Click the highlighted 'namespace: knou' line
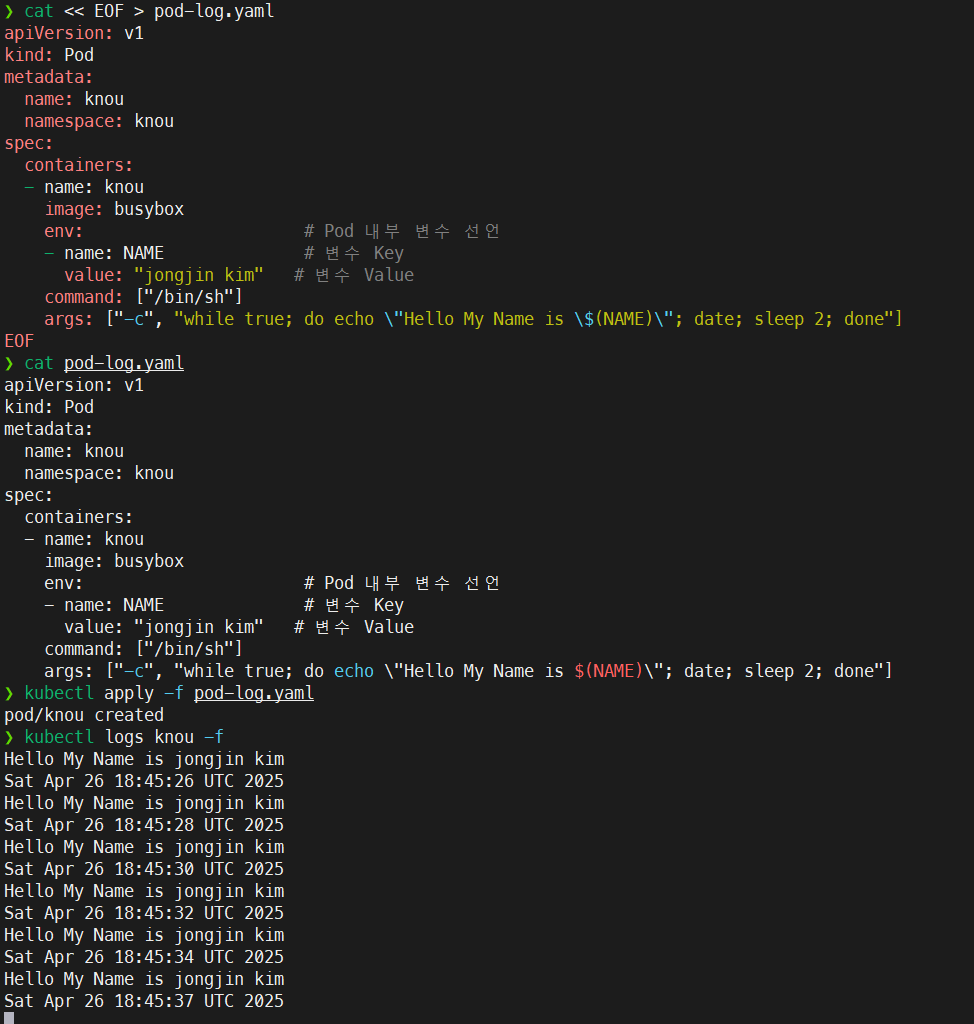This screenshot has width=974, height=1024. point(99,121)
